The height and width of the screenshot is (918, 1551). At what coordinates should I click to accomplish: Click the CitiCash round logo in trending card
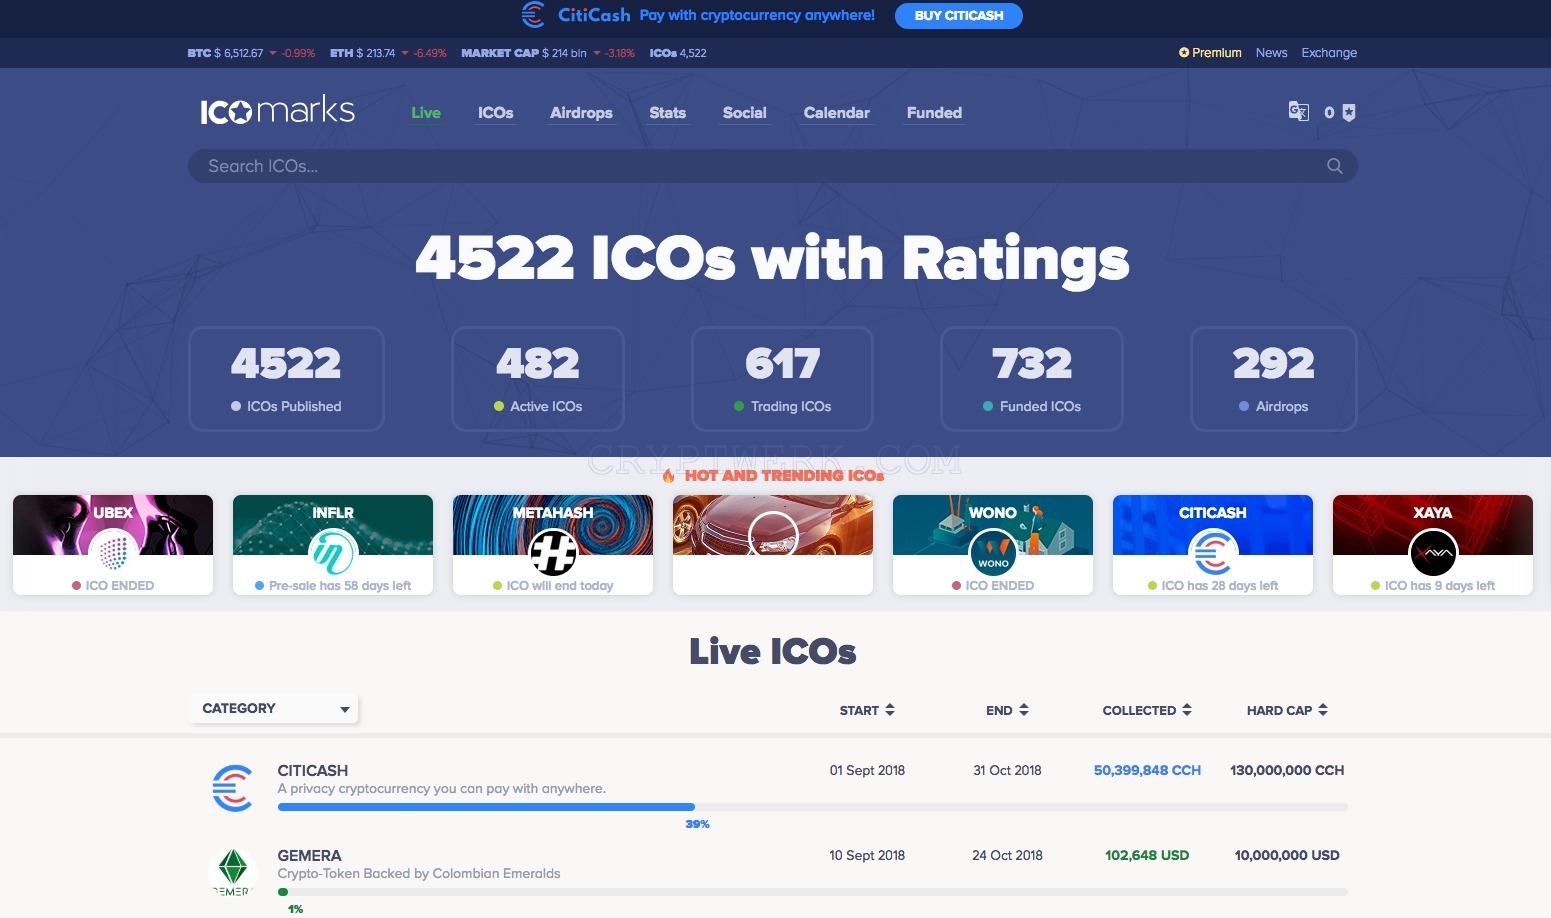point(1213,551)
